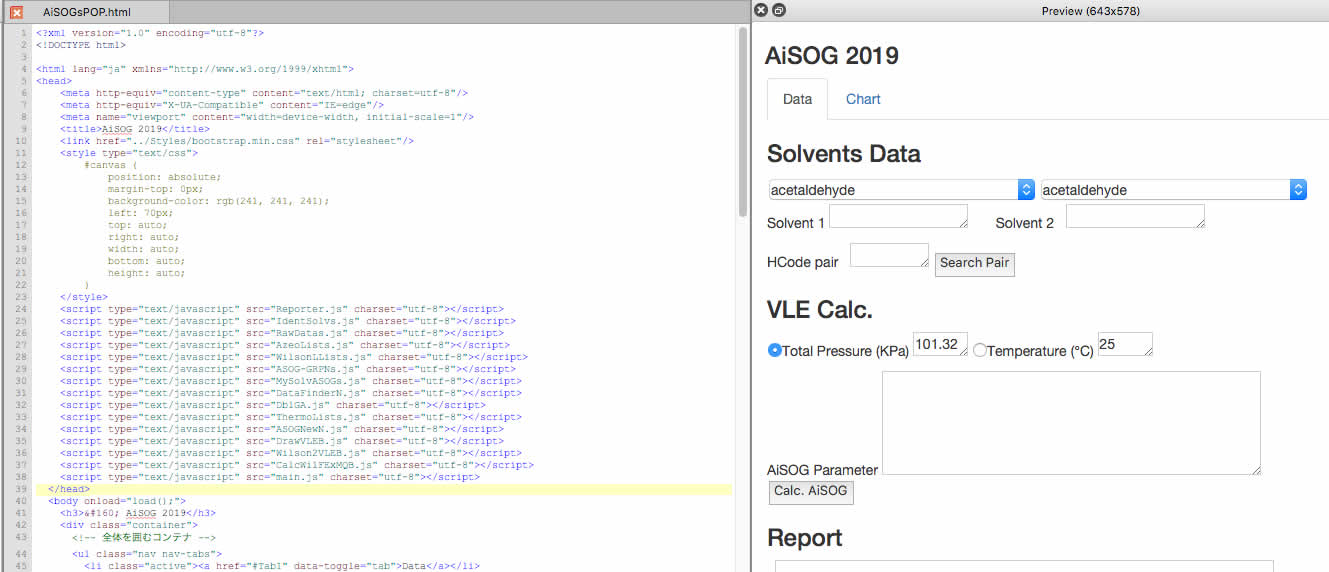Click the RawDatas.js script line
The image size is (1329, 572).
[285, 334]
